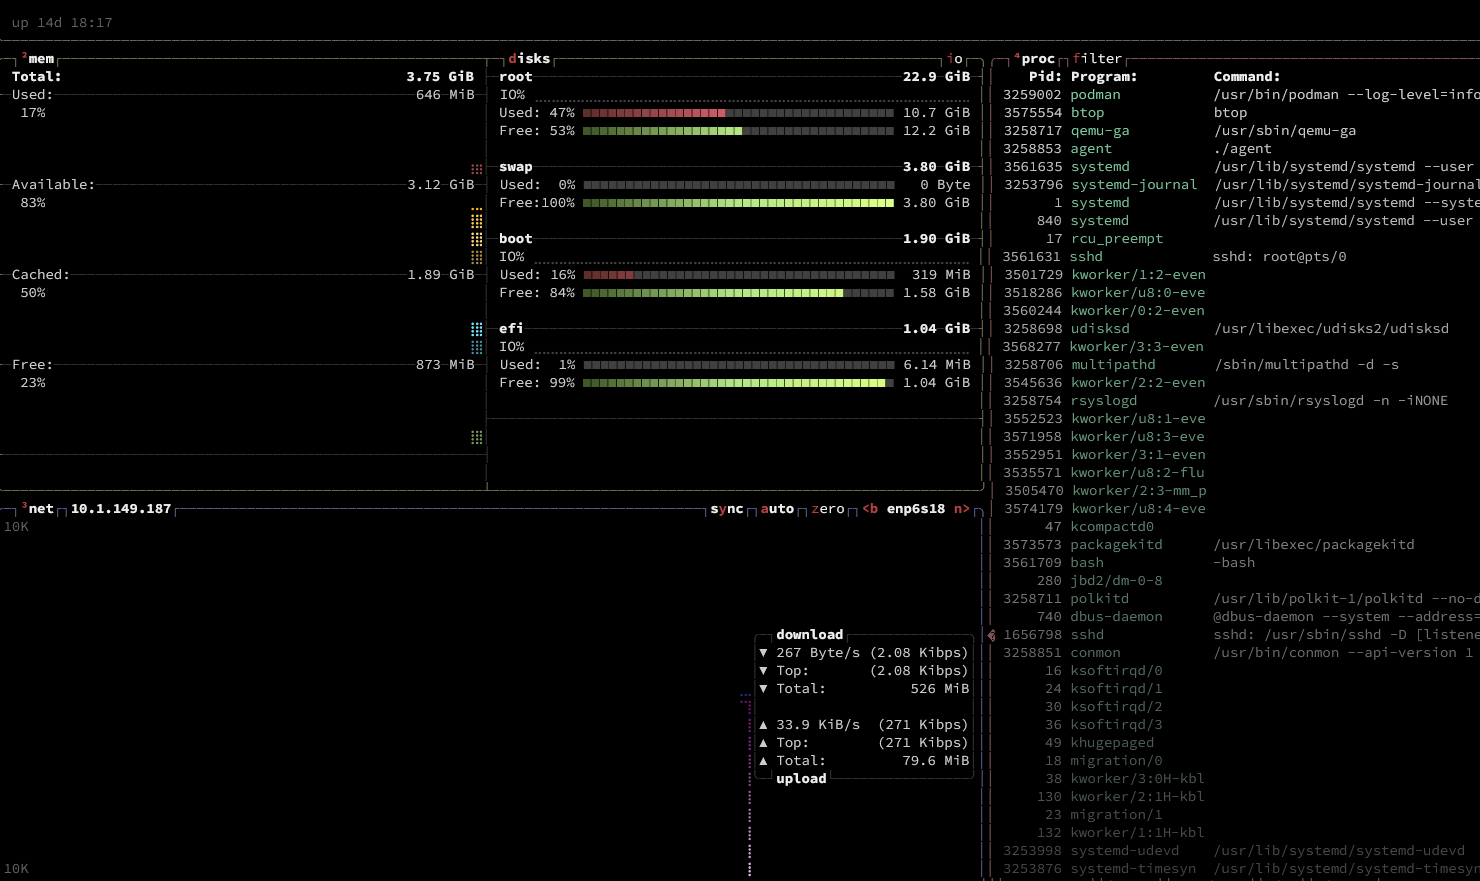
Task: Select the kcompactd0 process row
Action: pyautogui.click(x=1240, y=527)
